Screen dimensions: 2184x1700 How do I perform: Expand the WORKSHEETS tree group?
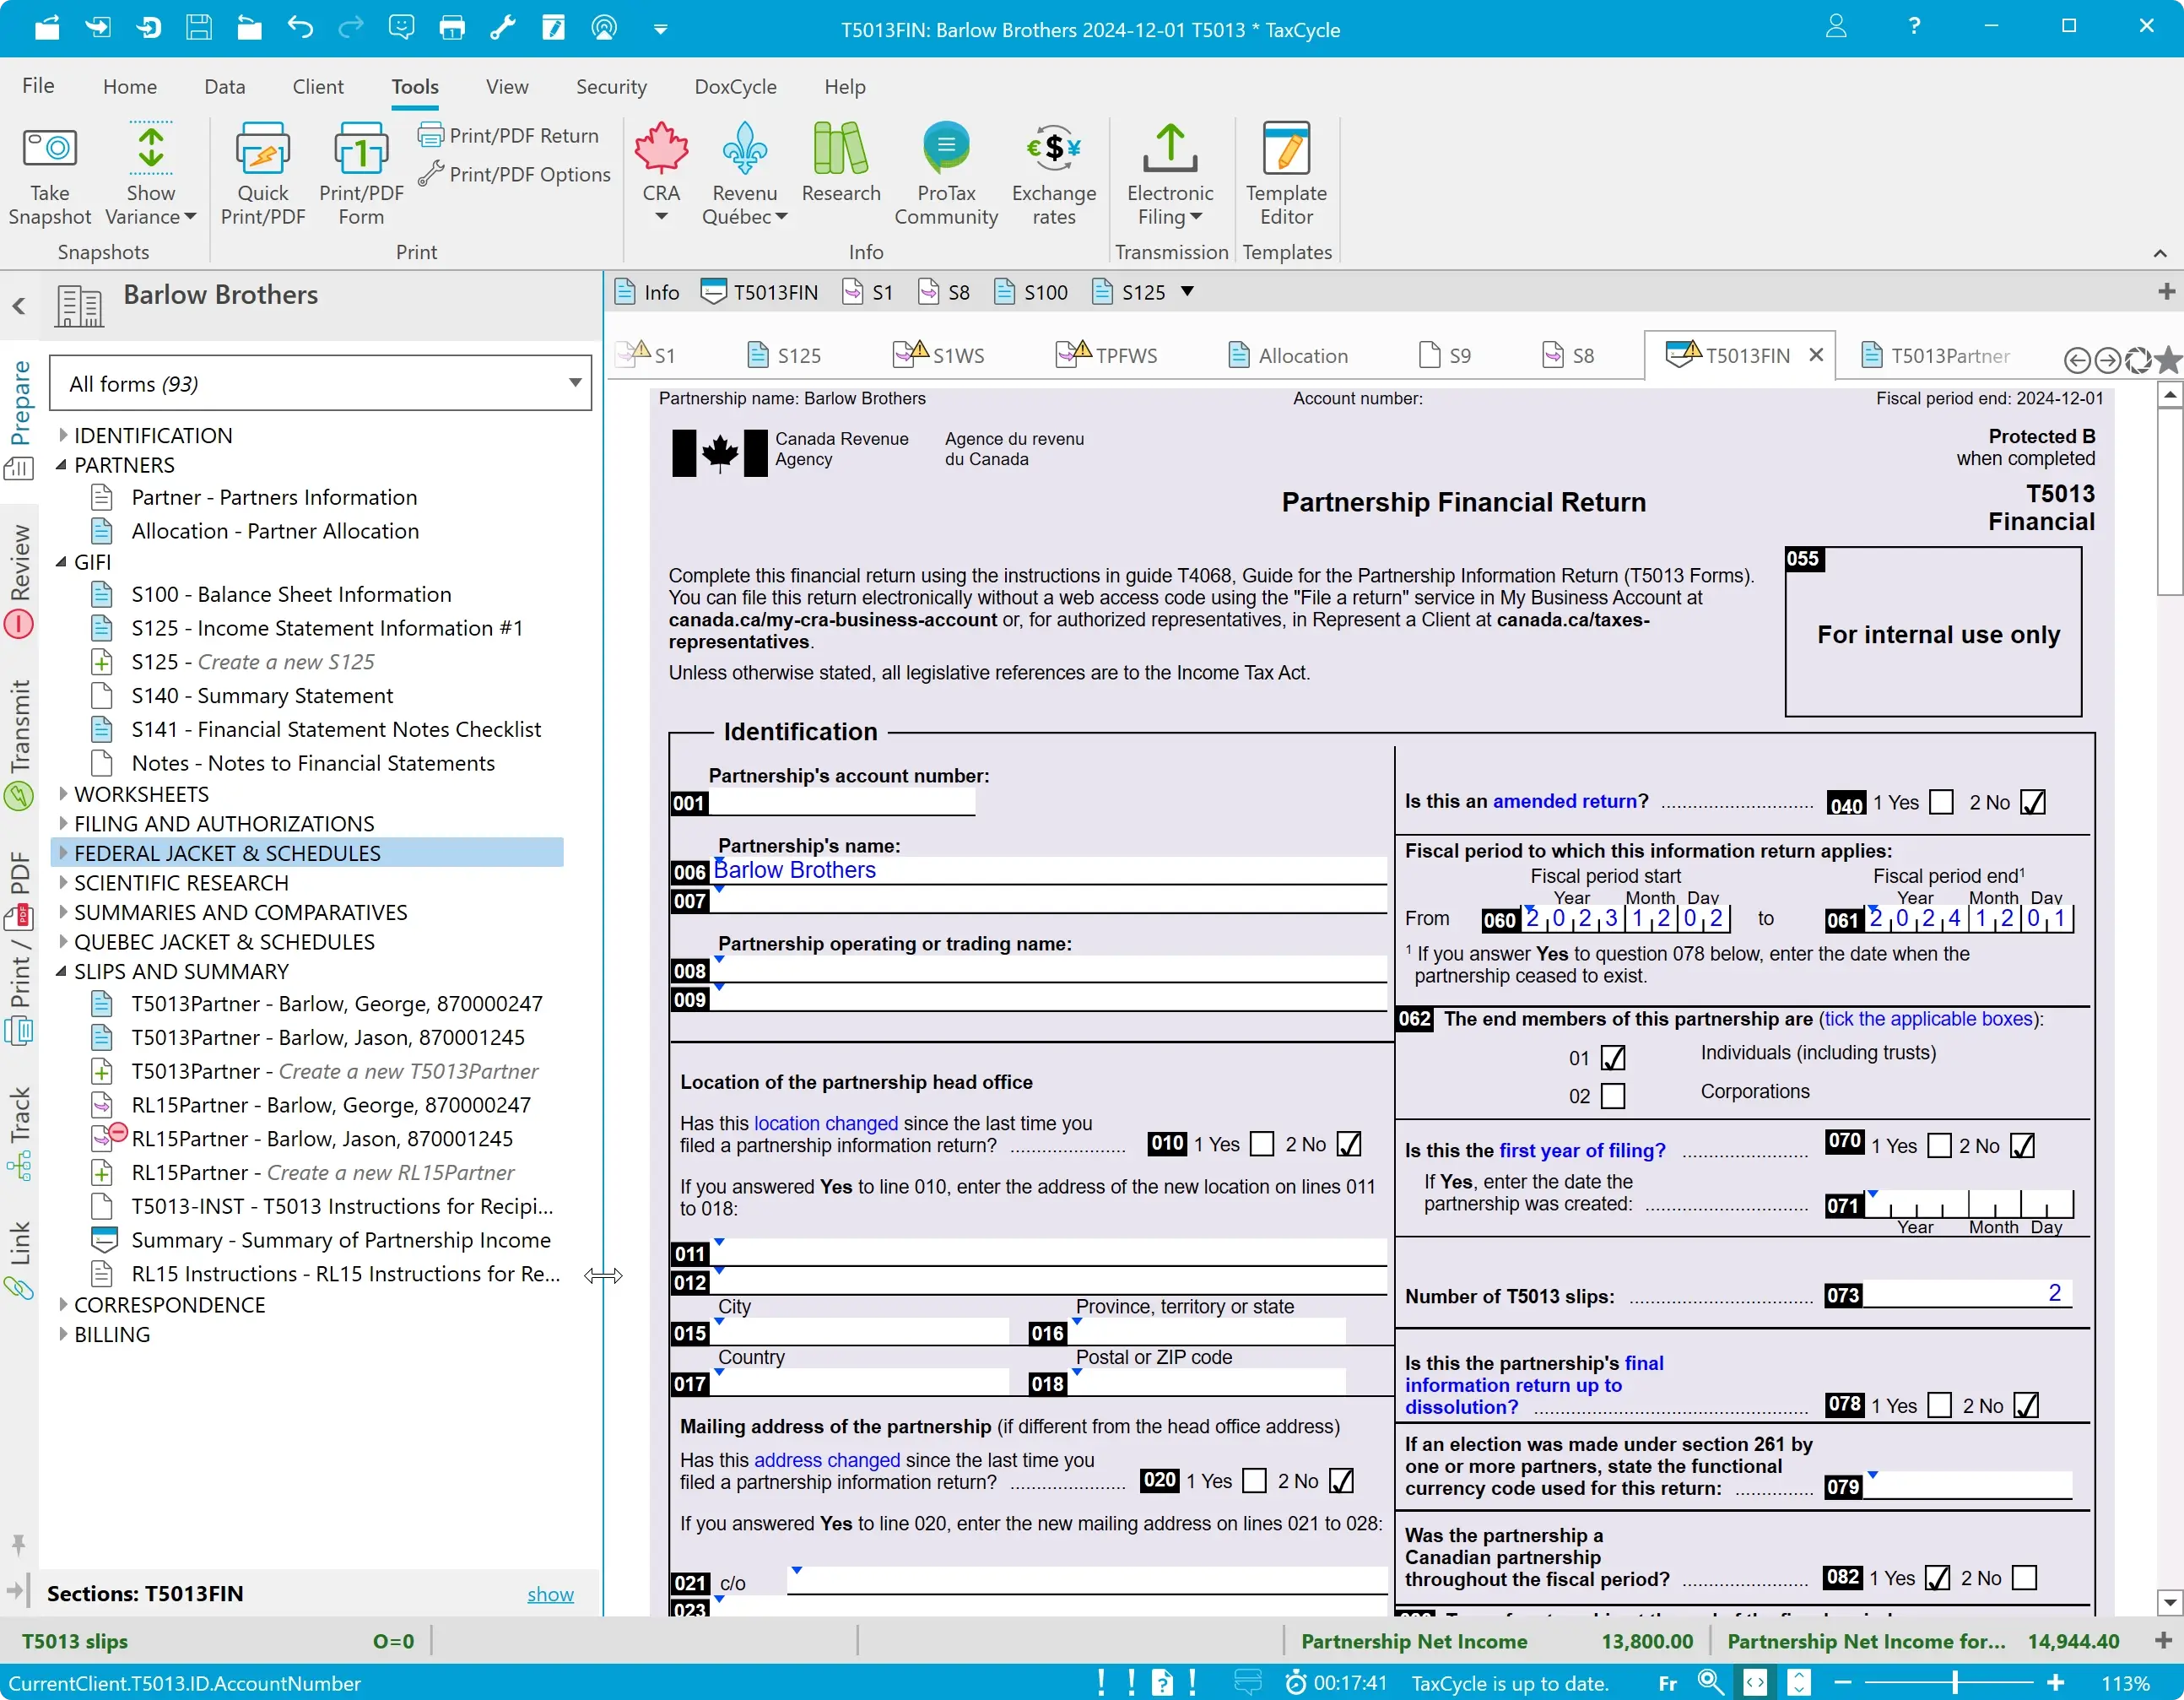(63, 794)
